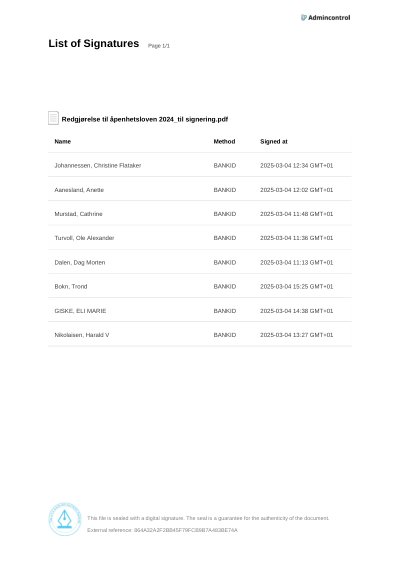
Task: Click BANKID method for Bokn, Trond
Action: point(225,286)
